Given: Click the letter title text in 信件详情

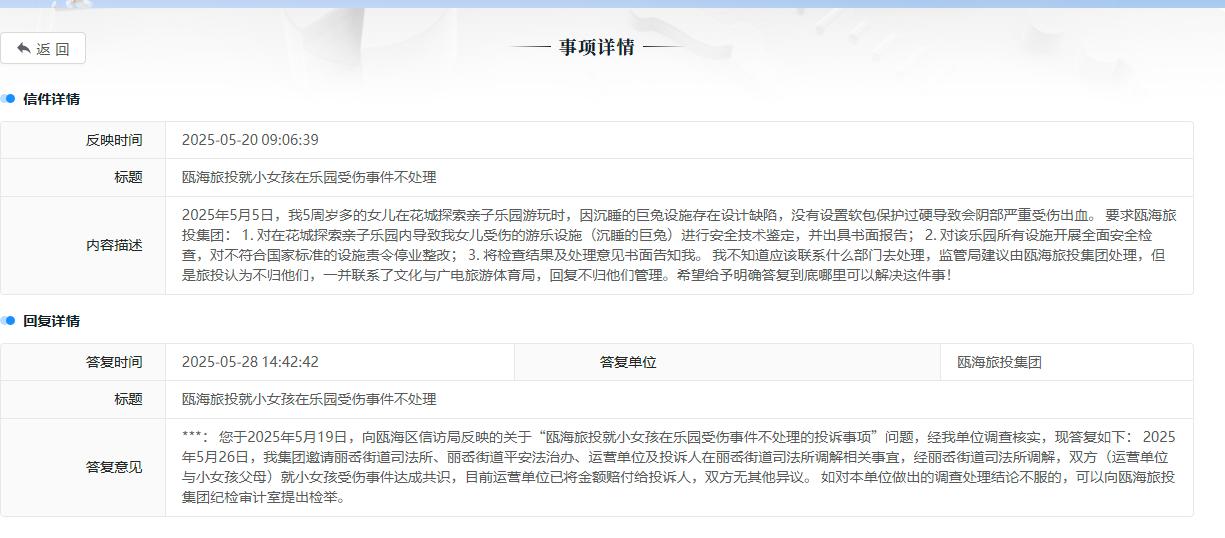Looking at the screenshot, I should click(x=309, y=177).
